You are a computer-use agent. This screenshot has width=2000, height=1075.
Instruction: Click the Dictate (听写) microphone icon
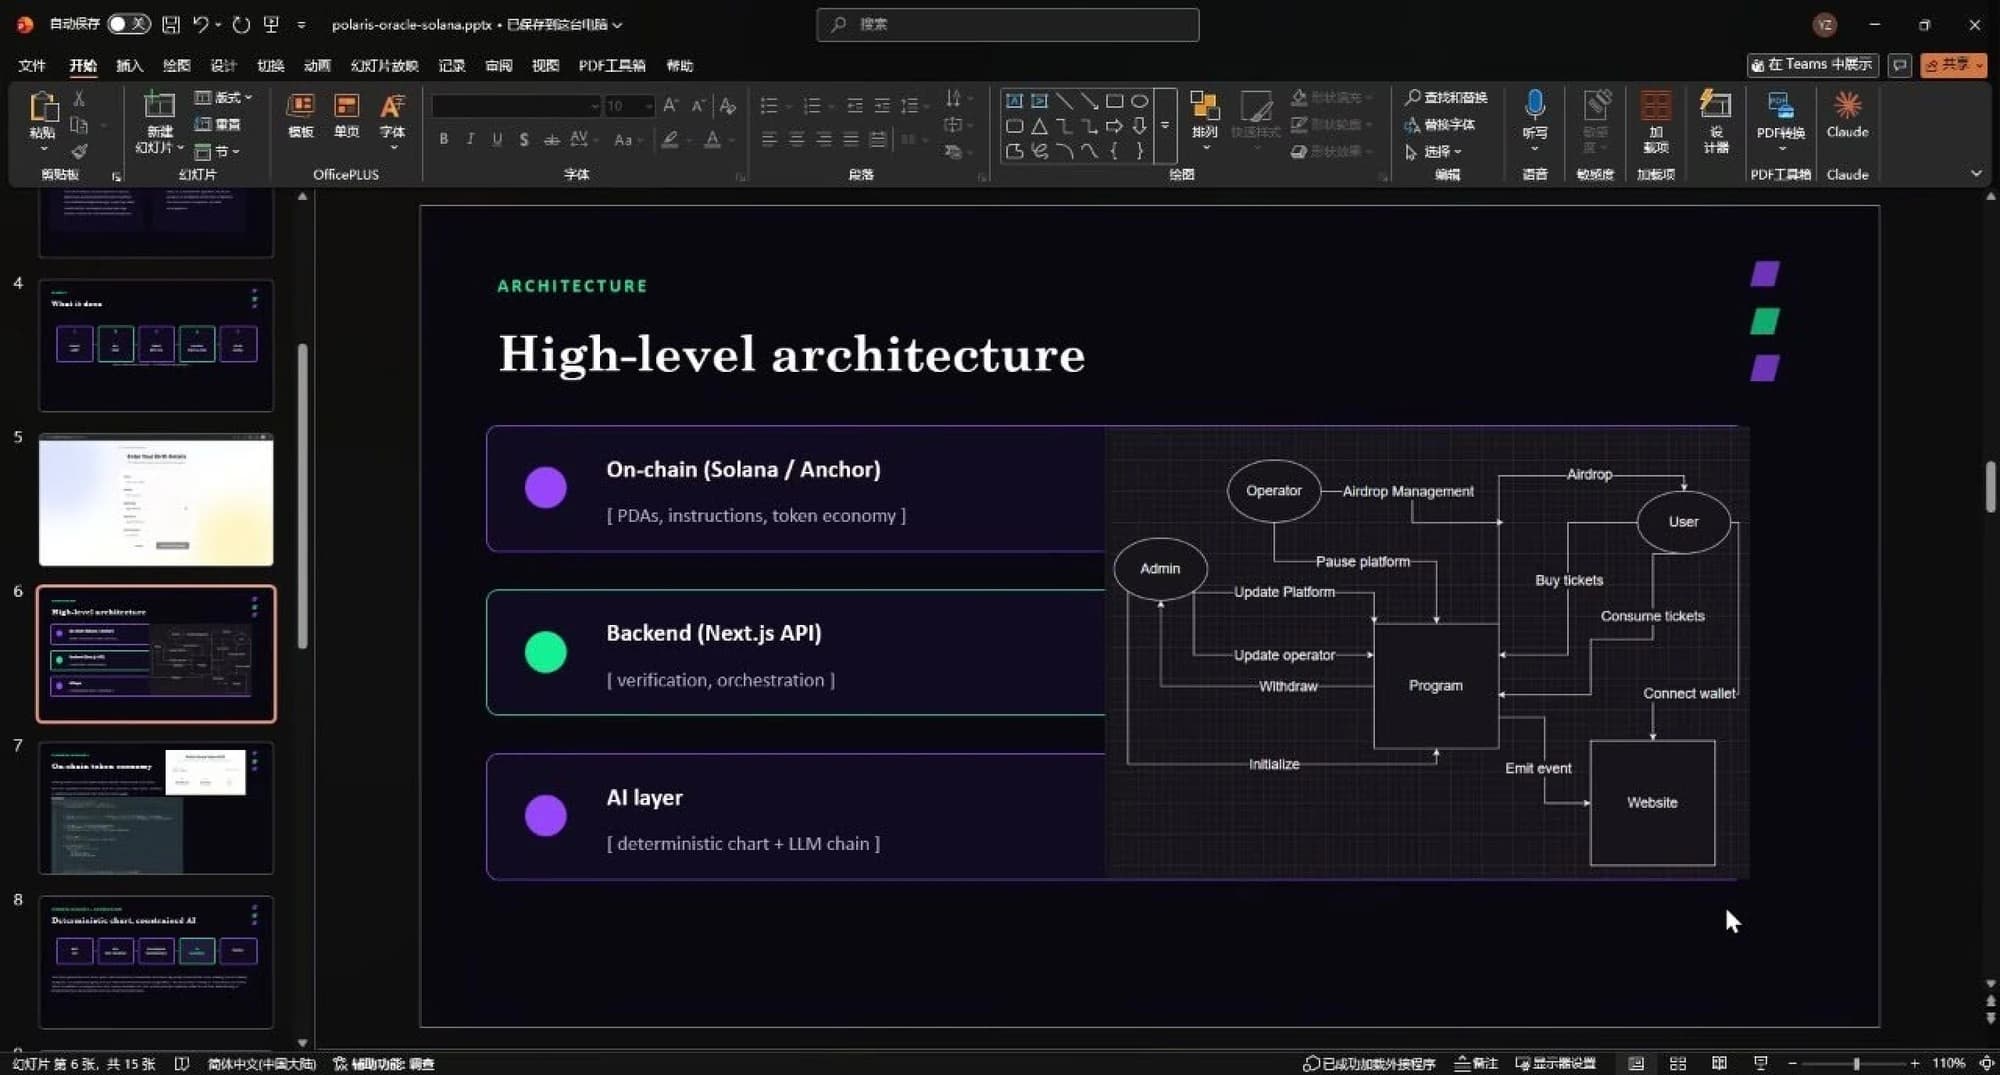pyautogui.click(x=1535, y=104)
